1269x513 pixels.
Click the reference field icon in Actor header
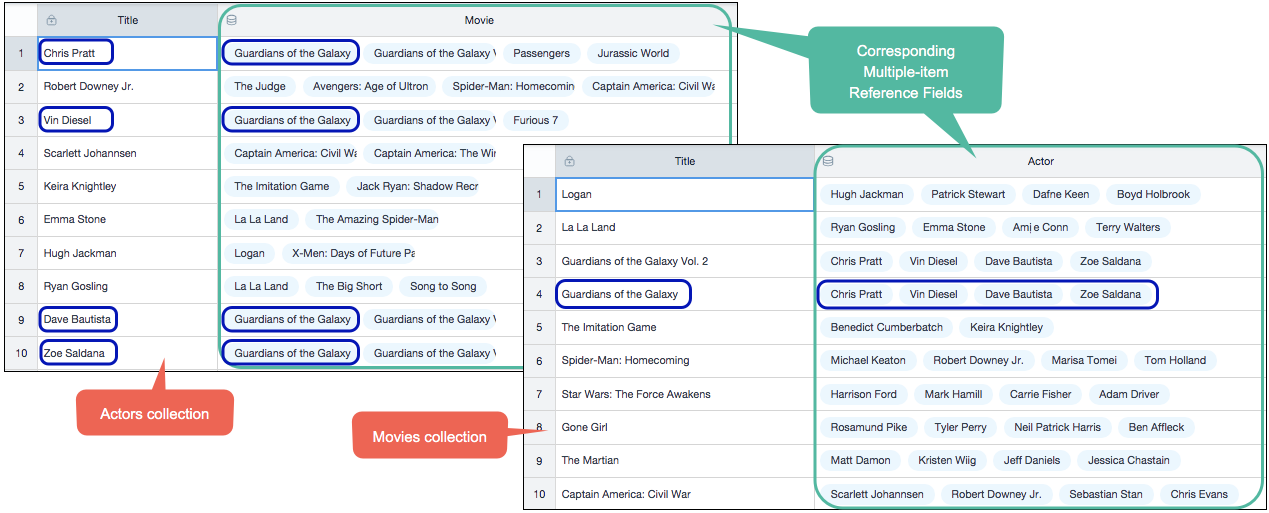tap(828, 161)
